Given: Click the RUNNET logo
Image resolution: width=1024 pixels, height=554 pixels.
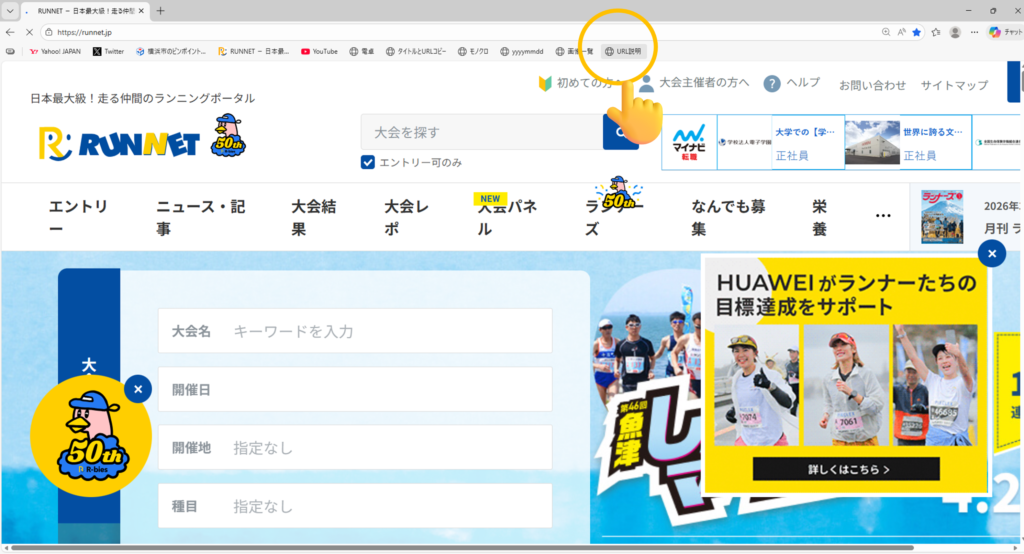Looking at the screenshot, I should click(x=120, y=142).
